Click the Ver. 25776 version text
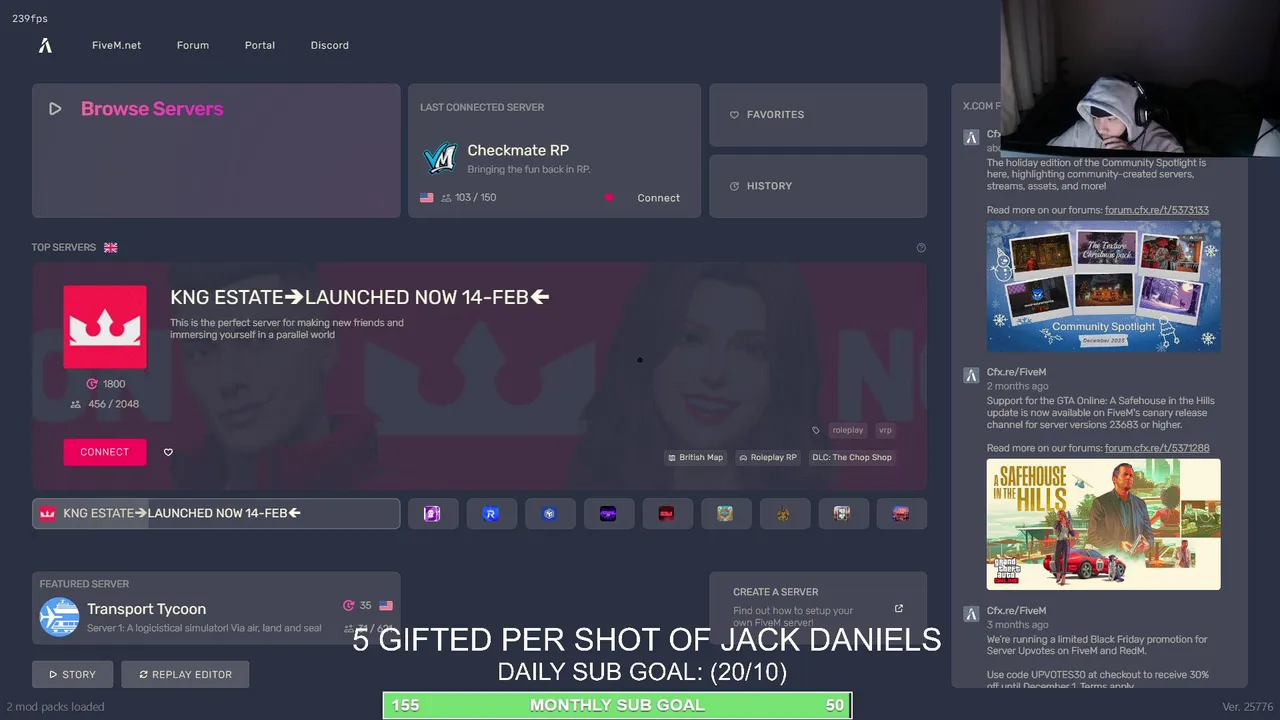Screen dimensions: 1280x720 pos(1247,707)
